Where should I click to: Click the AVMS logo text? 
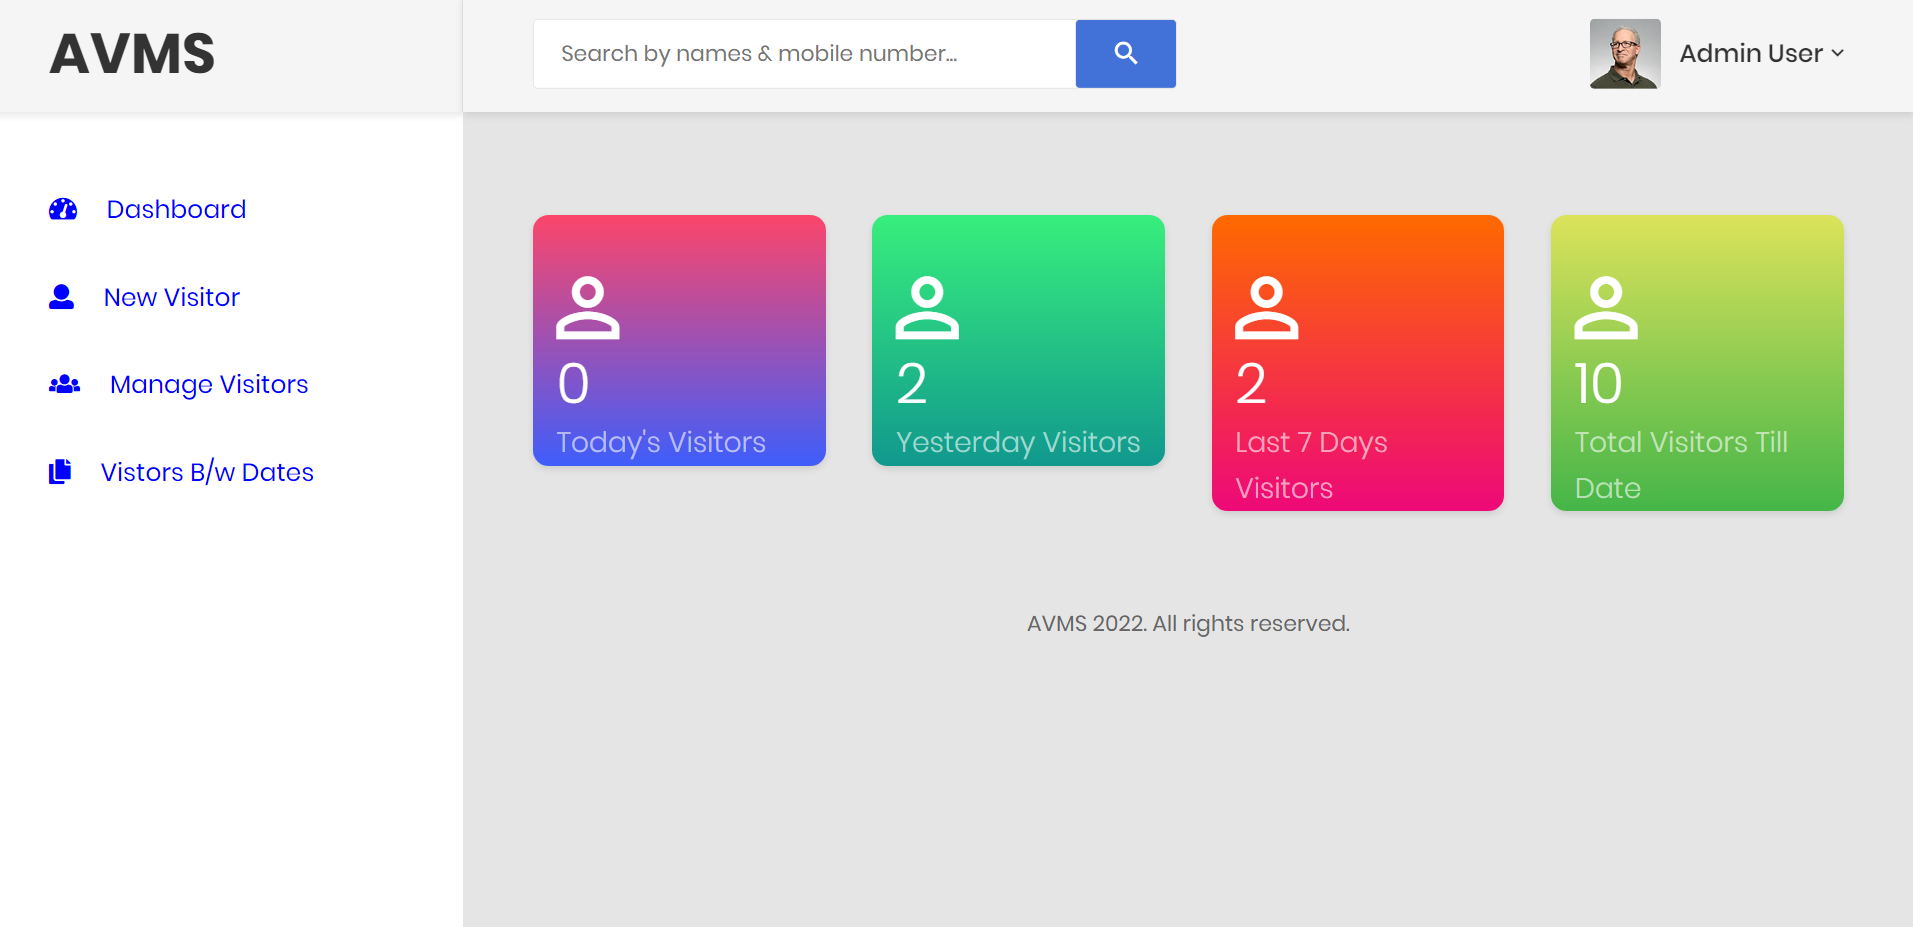(x=131, y=53)
